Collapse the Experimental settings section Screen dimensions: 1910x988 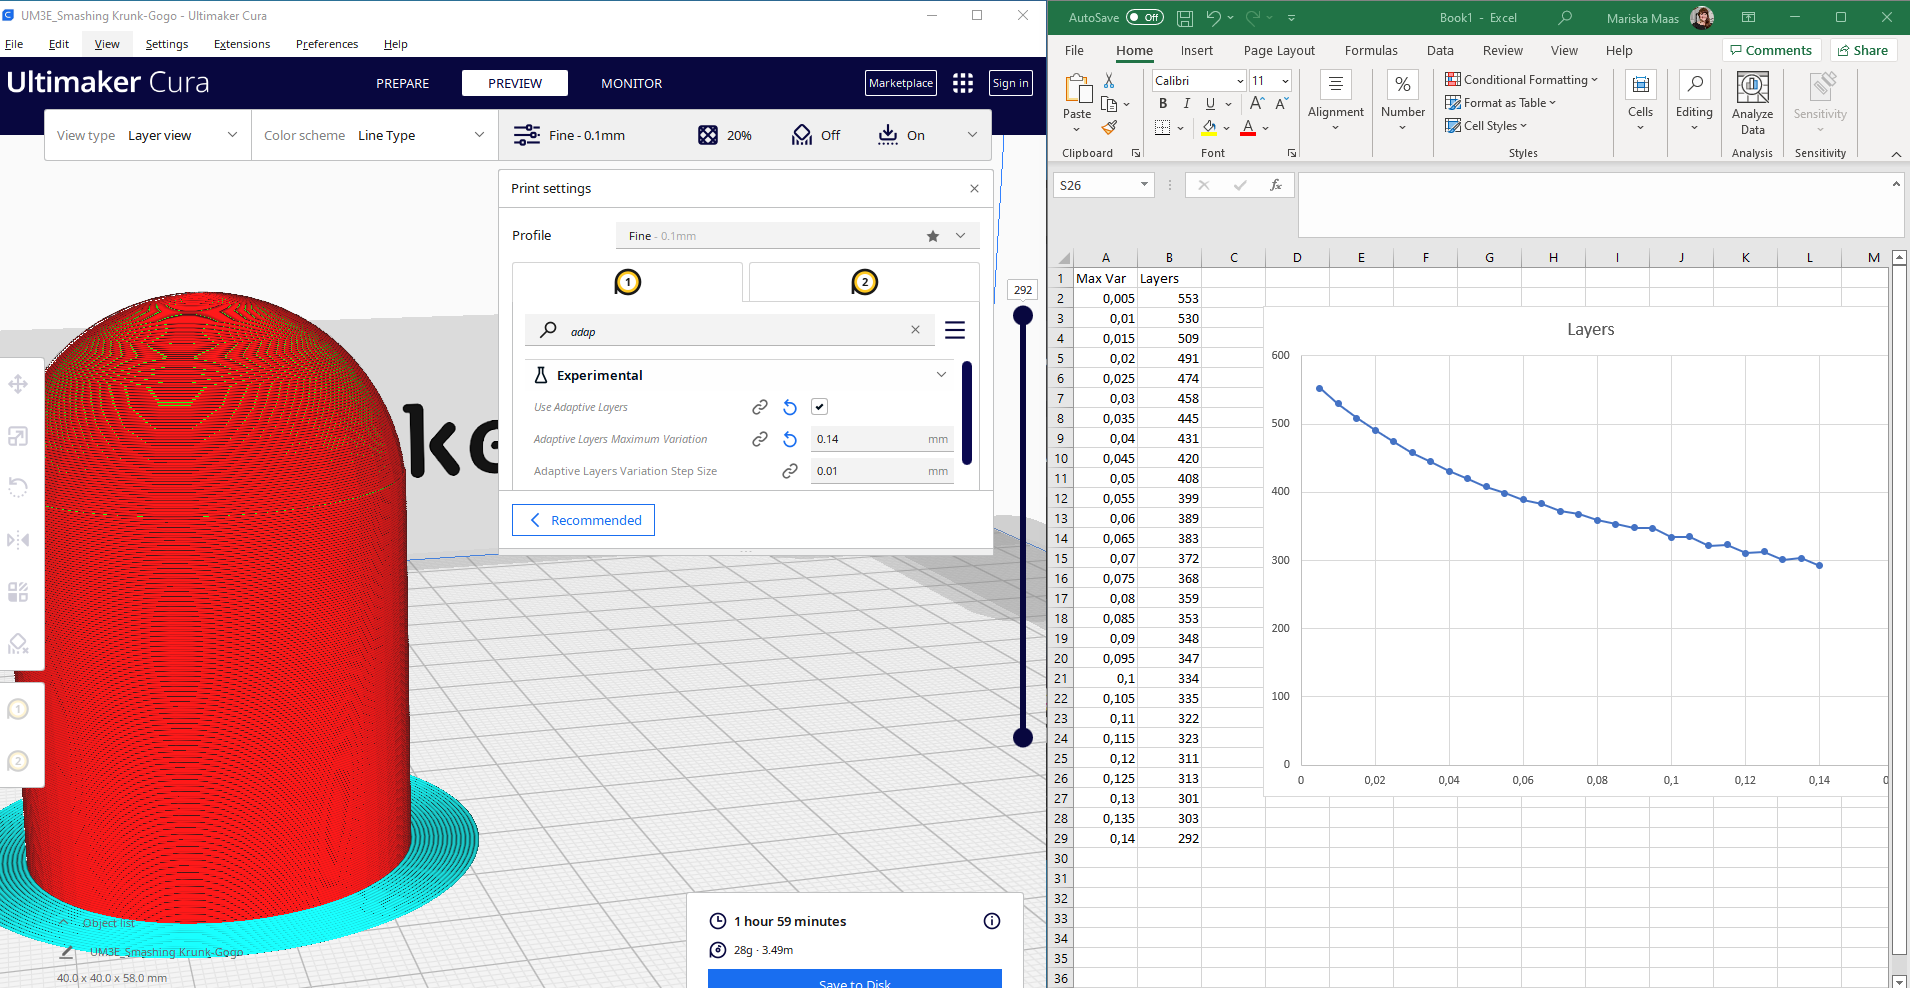[939, 374]
